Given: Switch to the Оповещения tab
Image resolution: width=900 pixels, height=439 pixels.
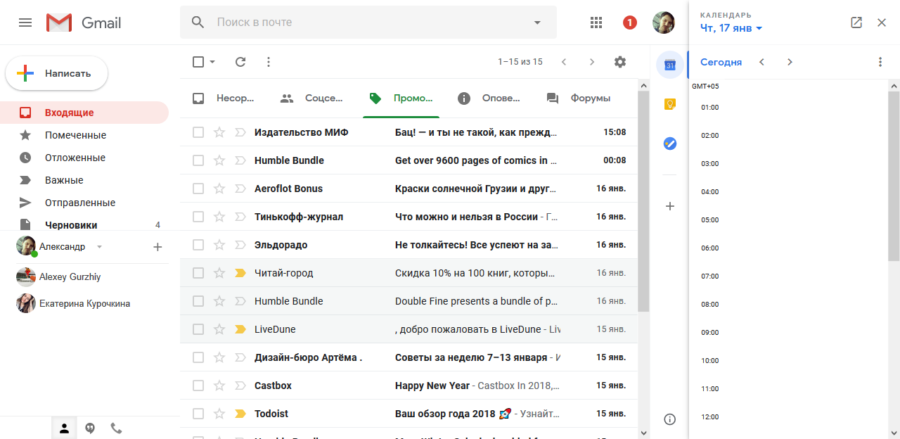Looking at the screenshot, I should coord(490,98).
